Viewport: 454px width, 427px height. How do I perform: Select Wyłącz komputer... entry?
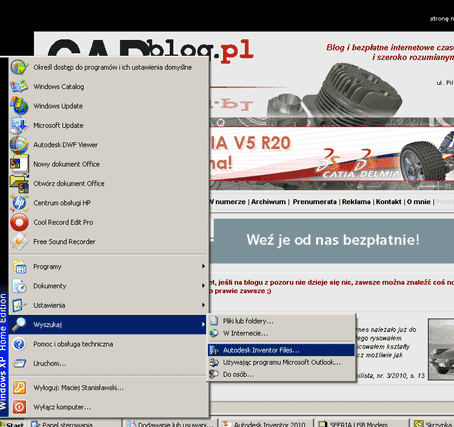pos(108,407)
